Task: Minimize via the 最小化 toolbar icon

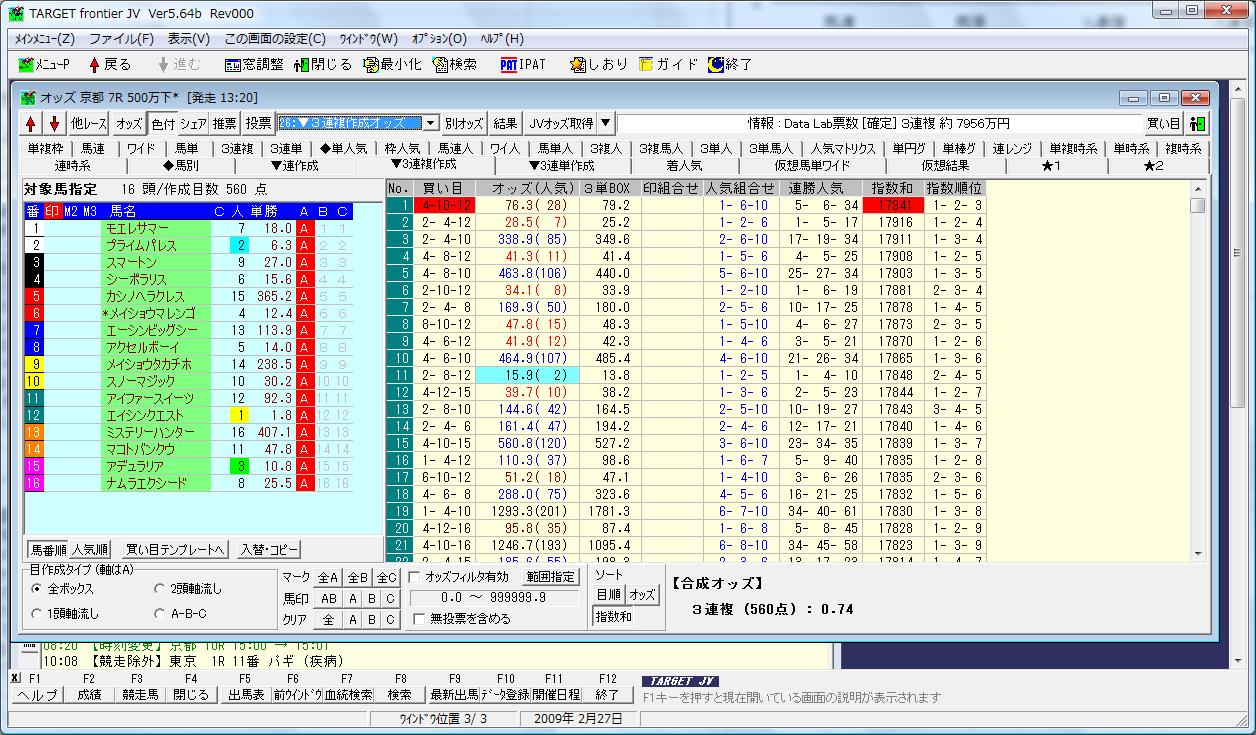Action: pos(393,64)
